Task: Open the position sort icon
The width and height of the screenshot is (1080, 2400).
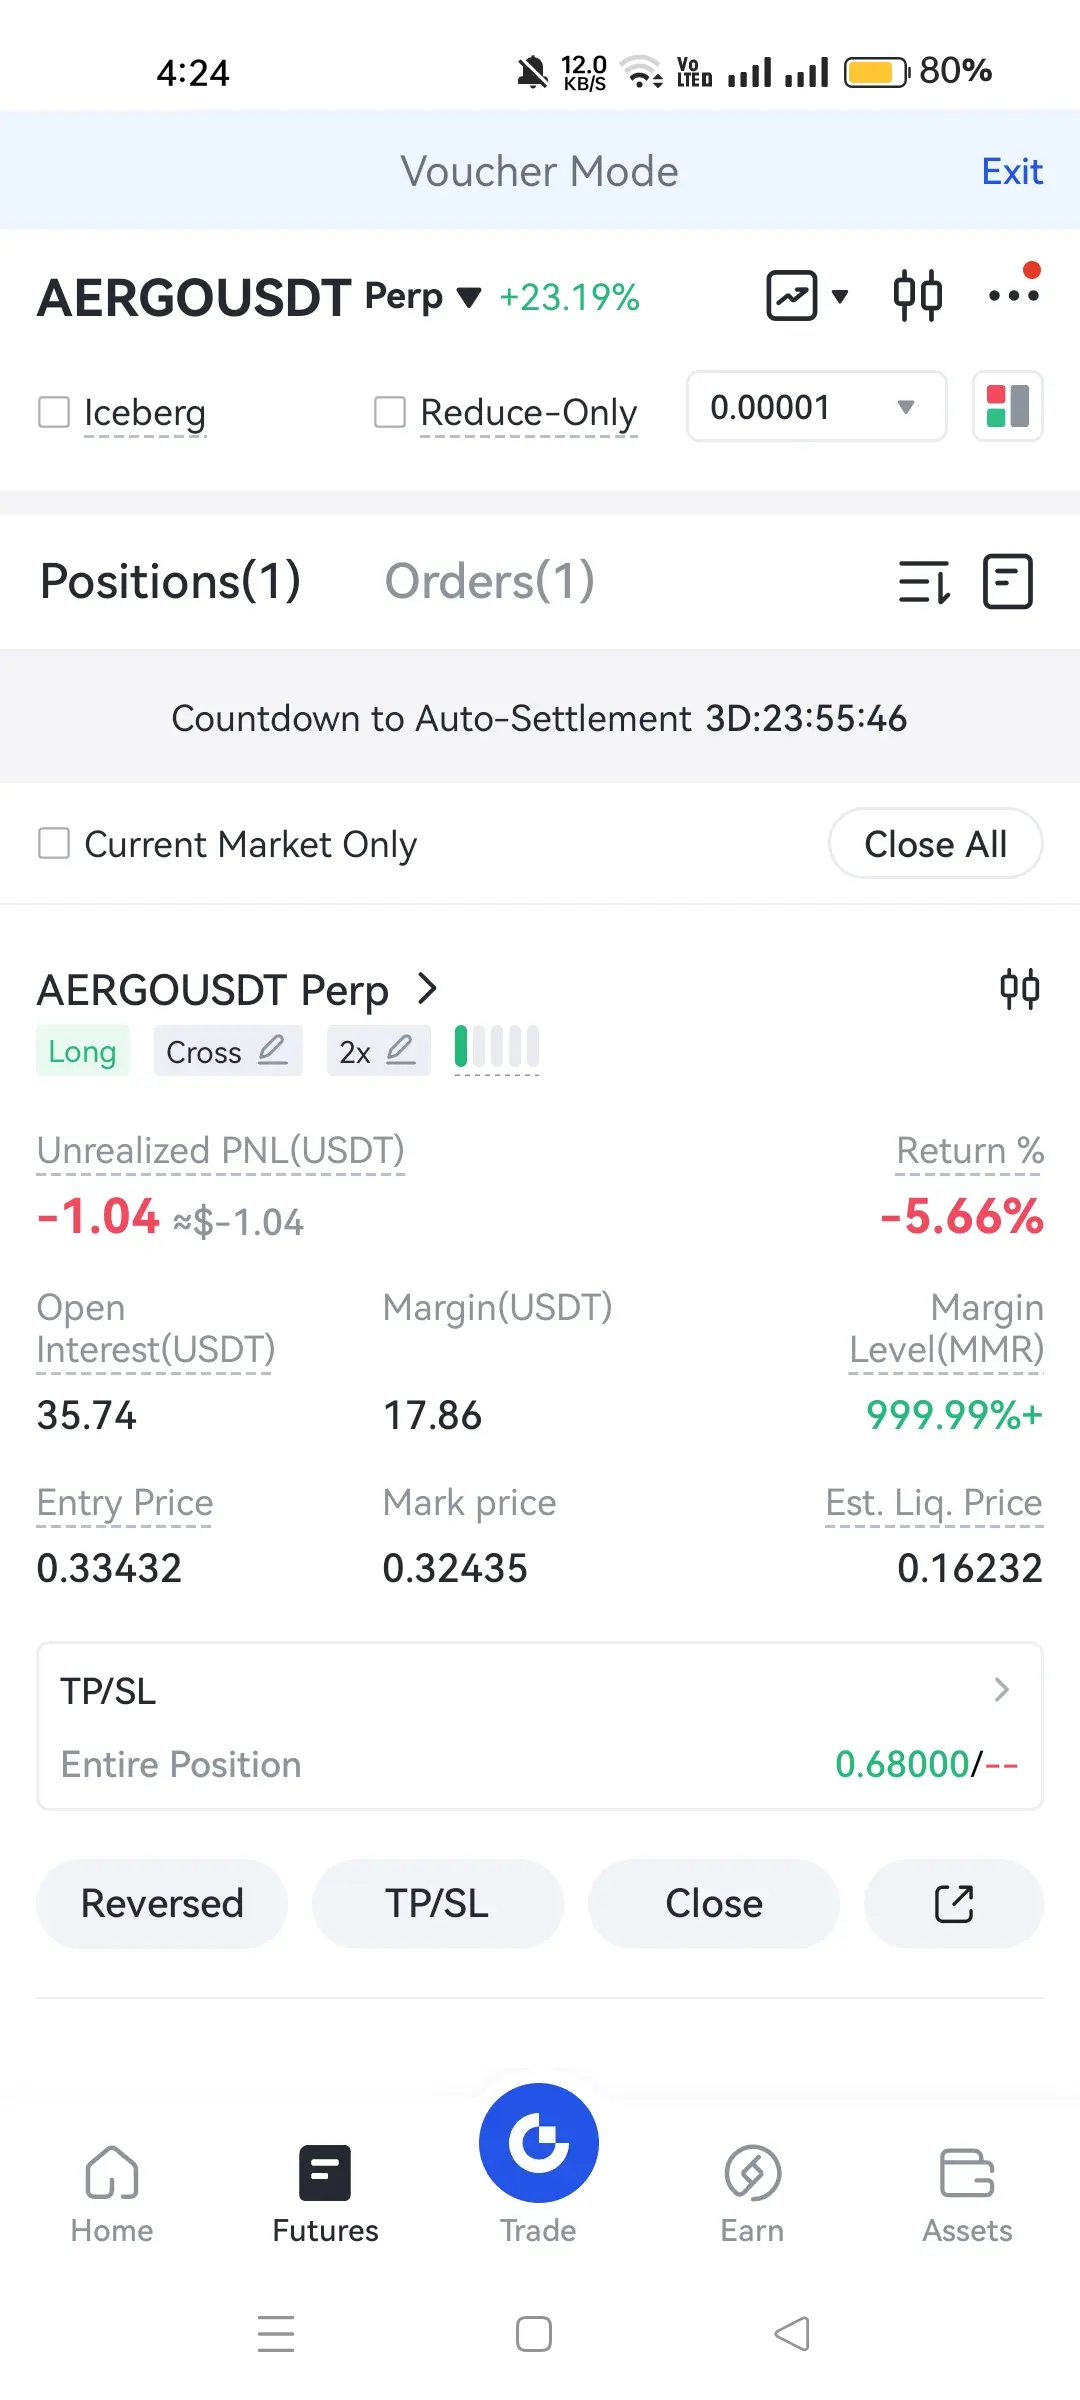Action: click(924, 582)
